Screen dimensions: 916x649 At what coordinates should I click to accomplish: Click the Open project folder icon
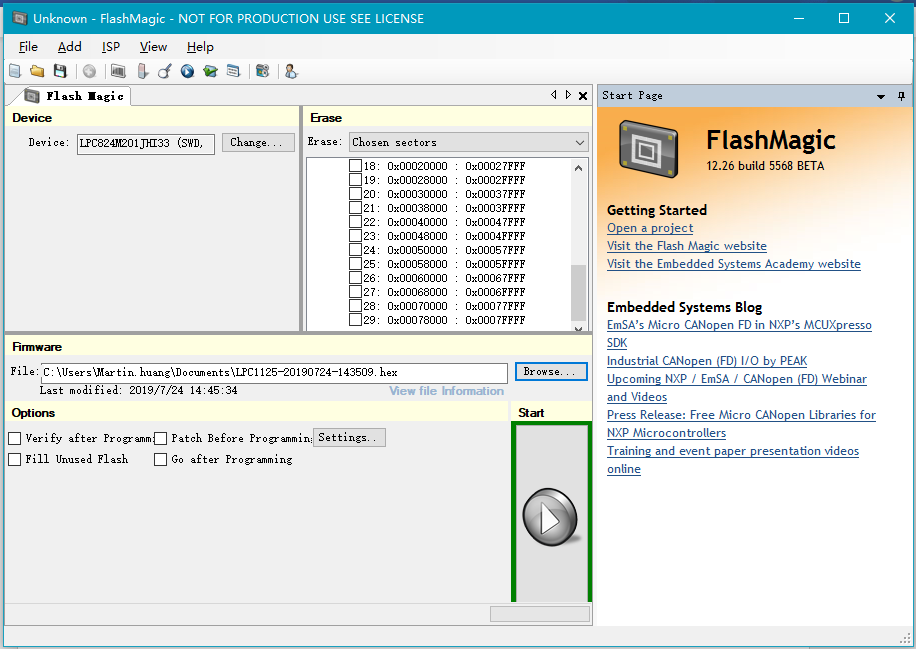point(37,71)
